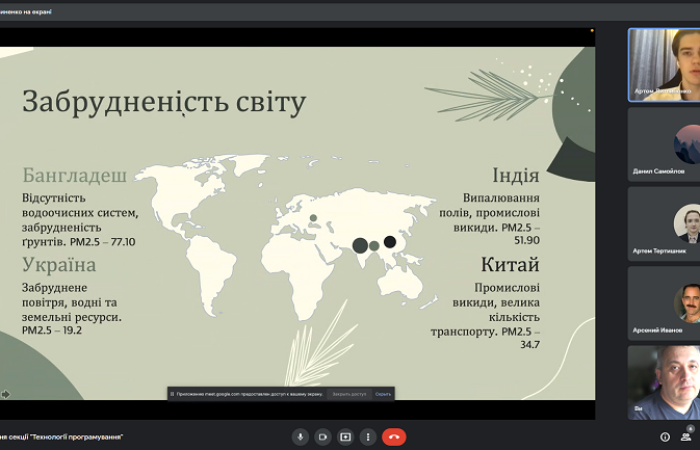Viewport: 700px width, 450px height.
Task: Click your own video tile at bottom
Action: click(x=663, y=382)
